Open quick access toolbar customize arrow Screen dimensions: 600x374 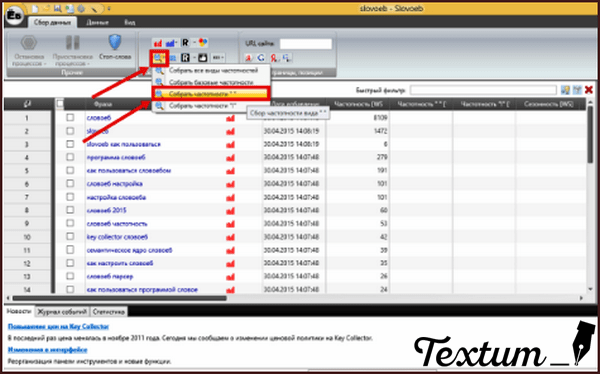[x=109, y=8]
